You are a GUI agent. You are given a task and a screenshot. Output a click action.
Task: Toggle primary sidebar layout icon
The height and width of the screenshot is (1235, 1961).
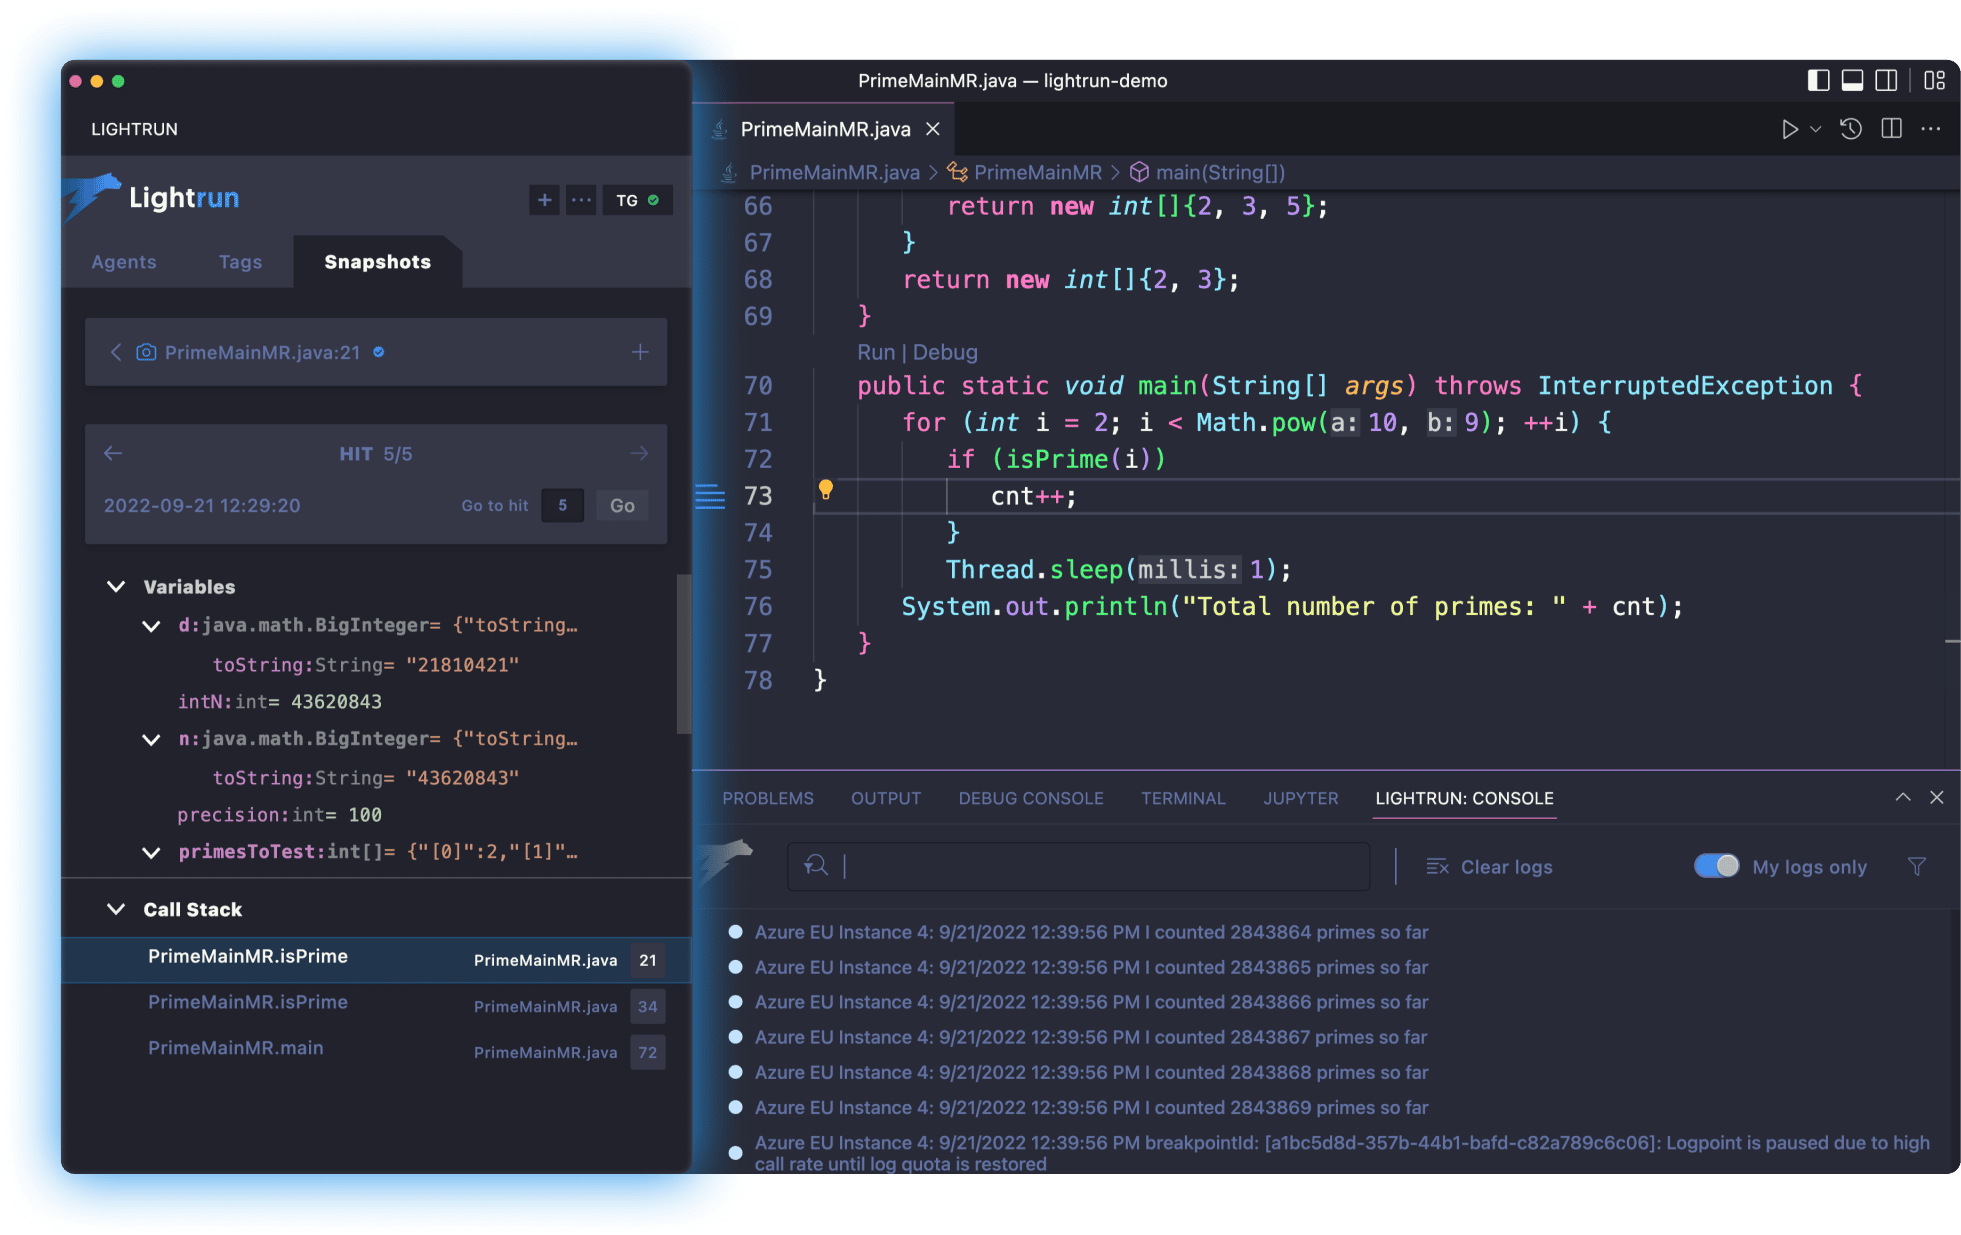pos(1819,81)
